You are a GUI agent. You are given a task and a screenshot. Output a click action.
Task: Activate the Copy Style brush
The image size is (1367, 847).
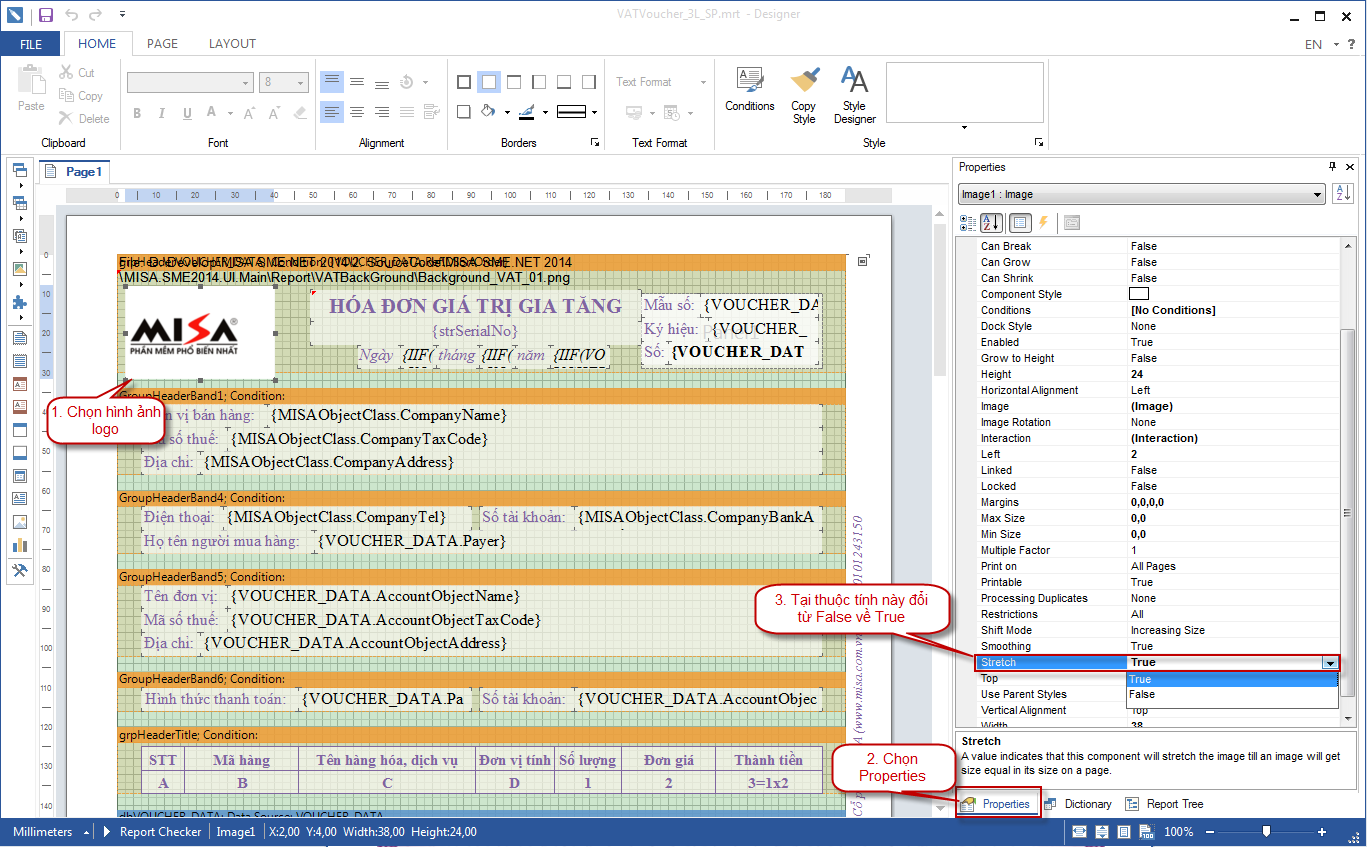point(804,96)
